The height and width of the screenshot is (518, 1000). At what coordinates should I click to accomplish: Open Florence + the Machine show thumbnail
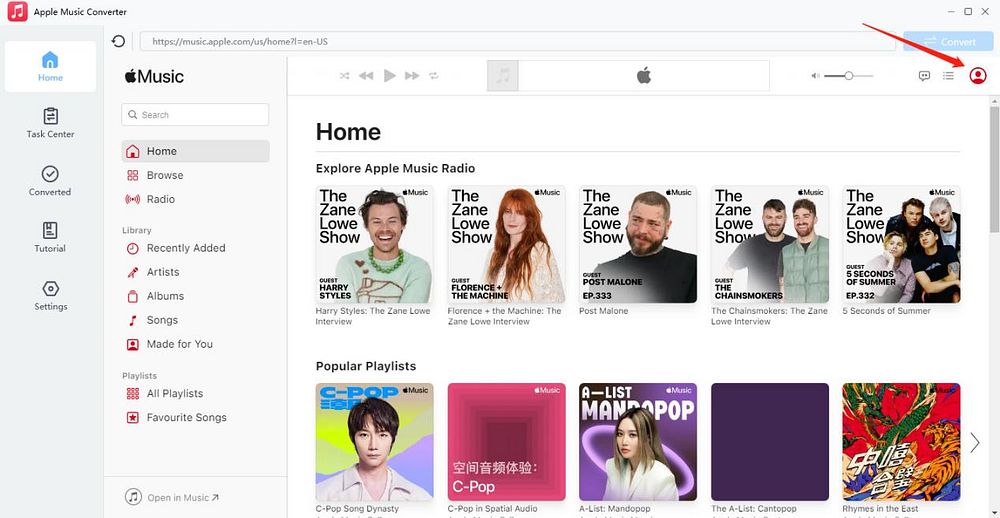[506, 244]
